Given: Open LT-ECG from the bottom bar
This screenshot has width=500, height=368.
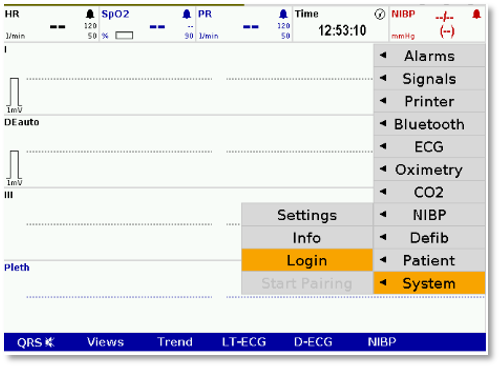Looking at the screenshot, I should click(x=244, y=342).
